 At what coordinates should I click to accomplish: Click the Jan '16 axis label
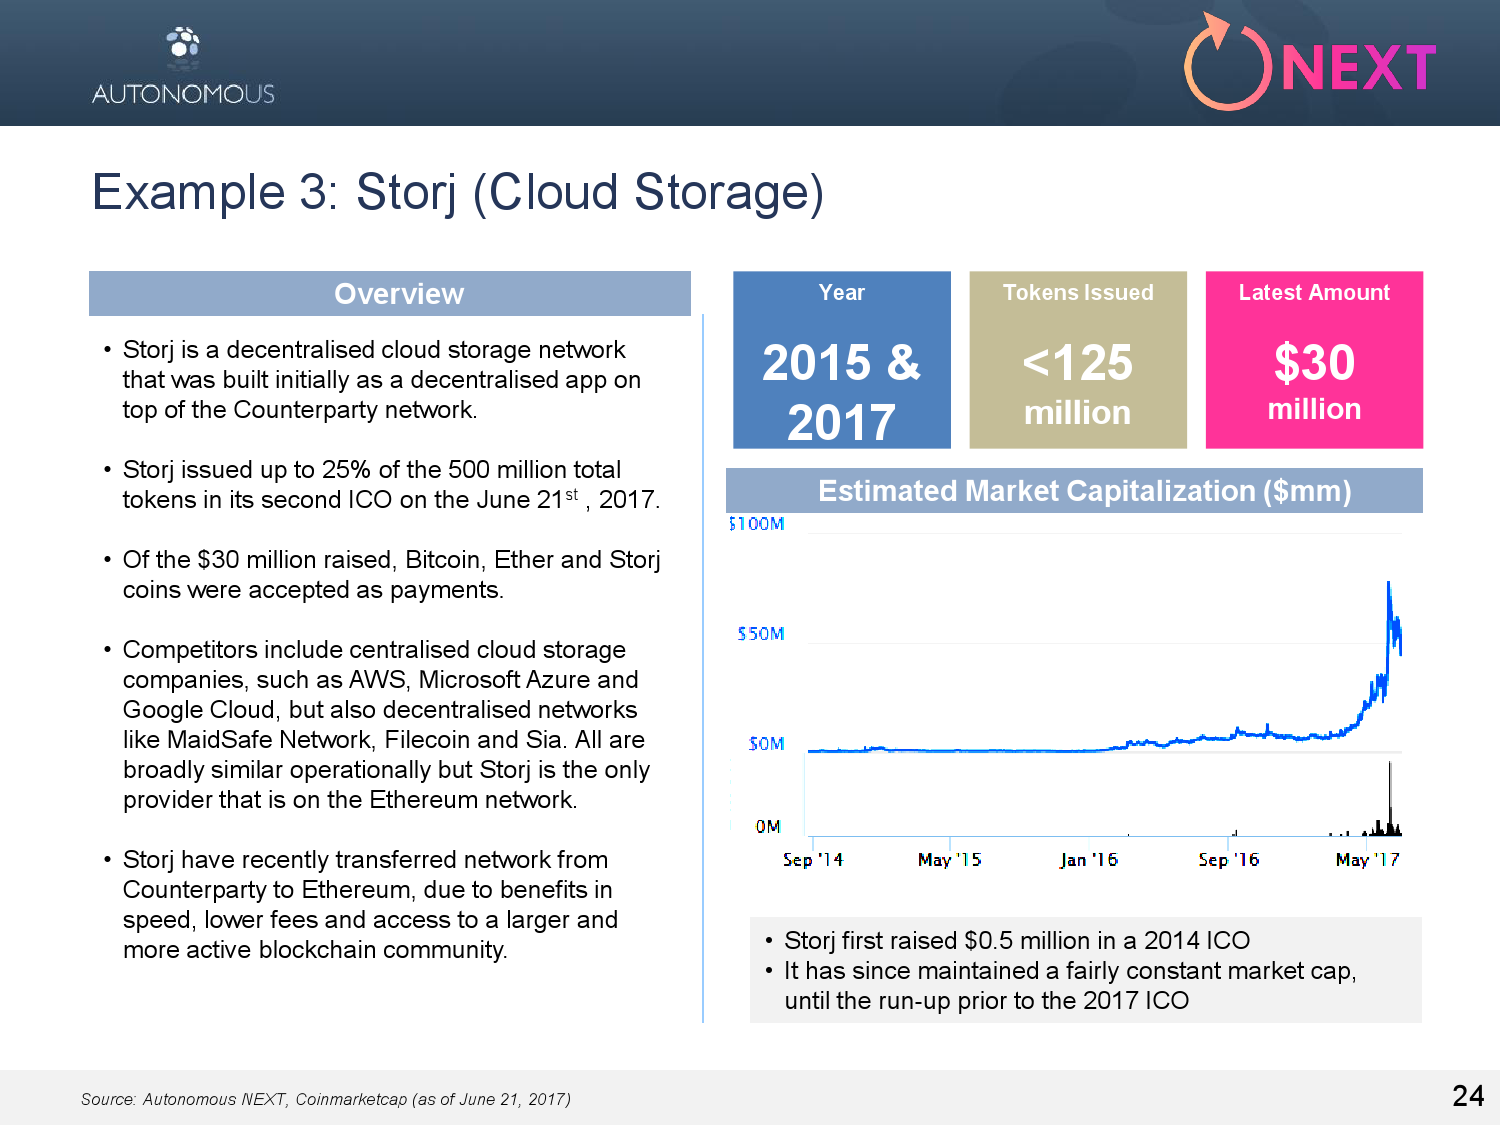(1088, 860)
